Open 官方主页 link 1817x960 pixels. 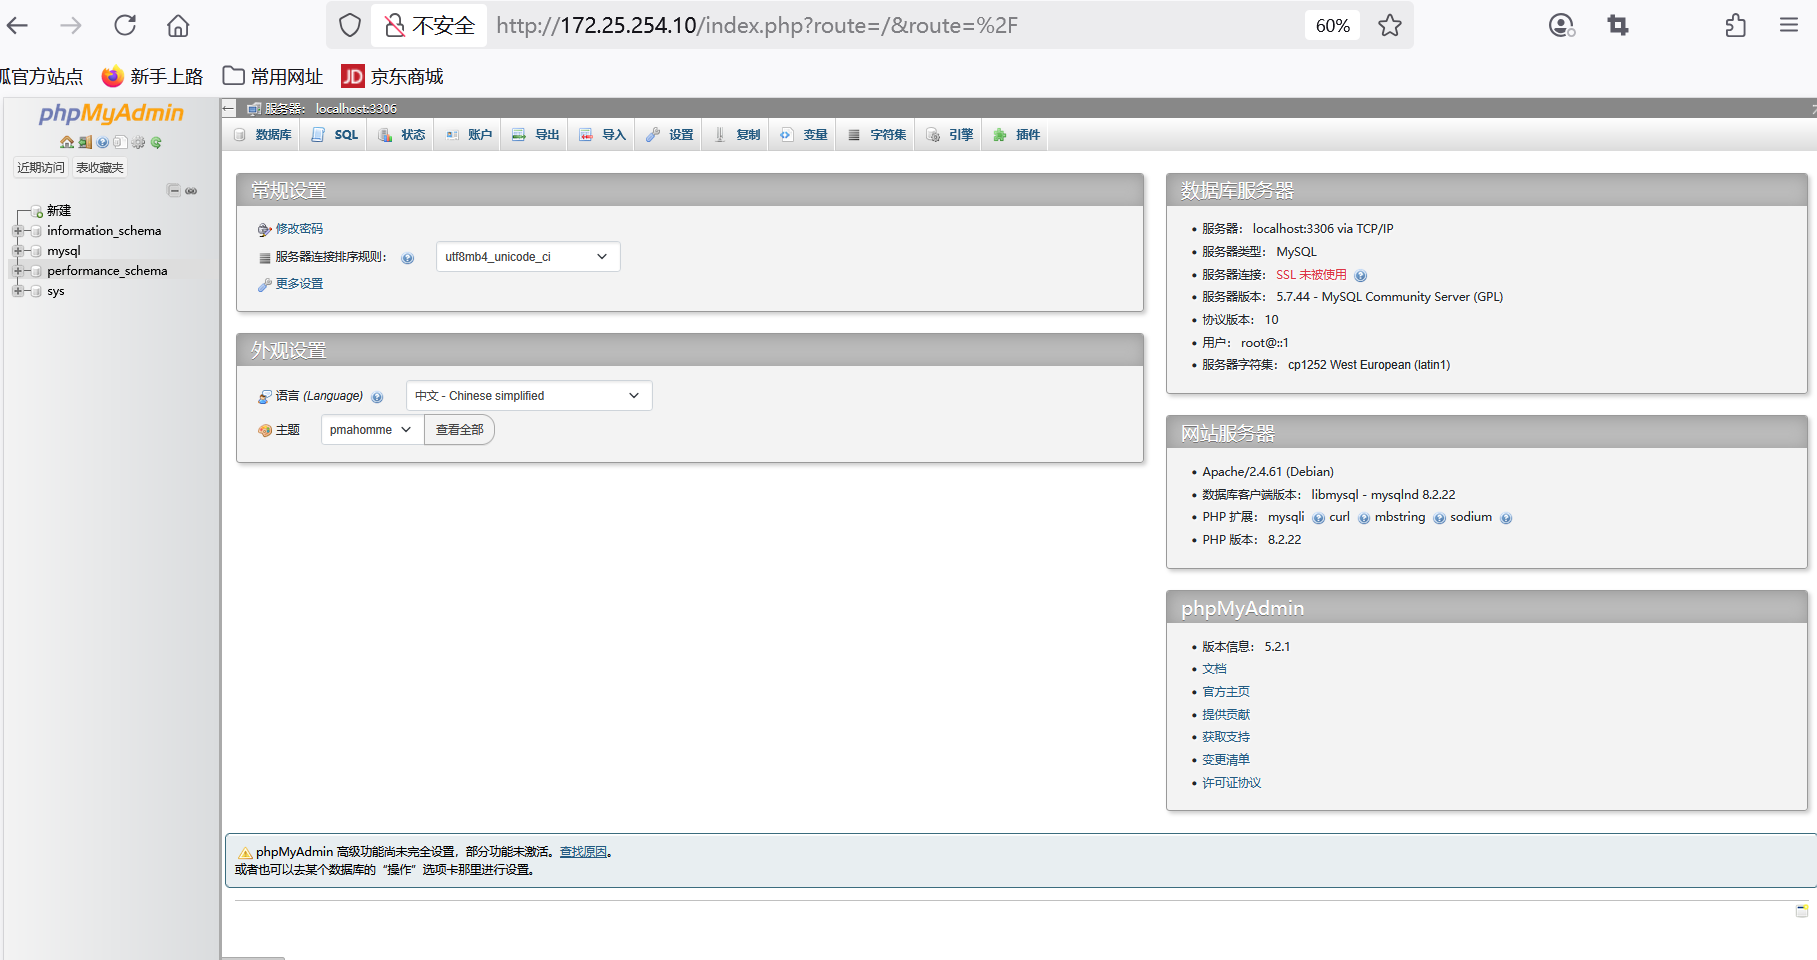pos(1226,692)
